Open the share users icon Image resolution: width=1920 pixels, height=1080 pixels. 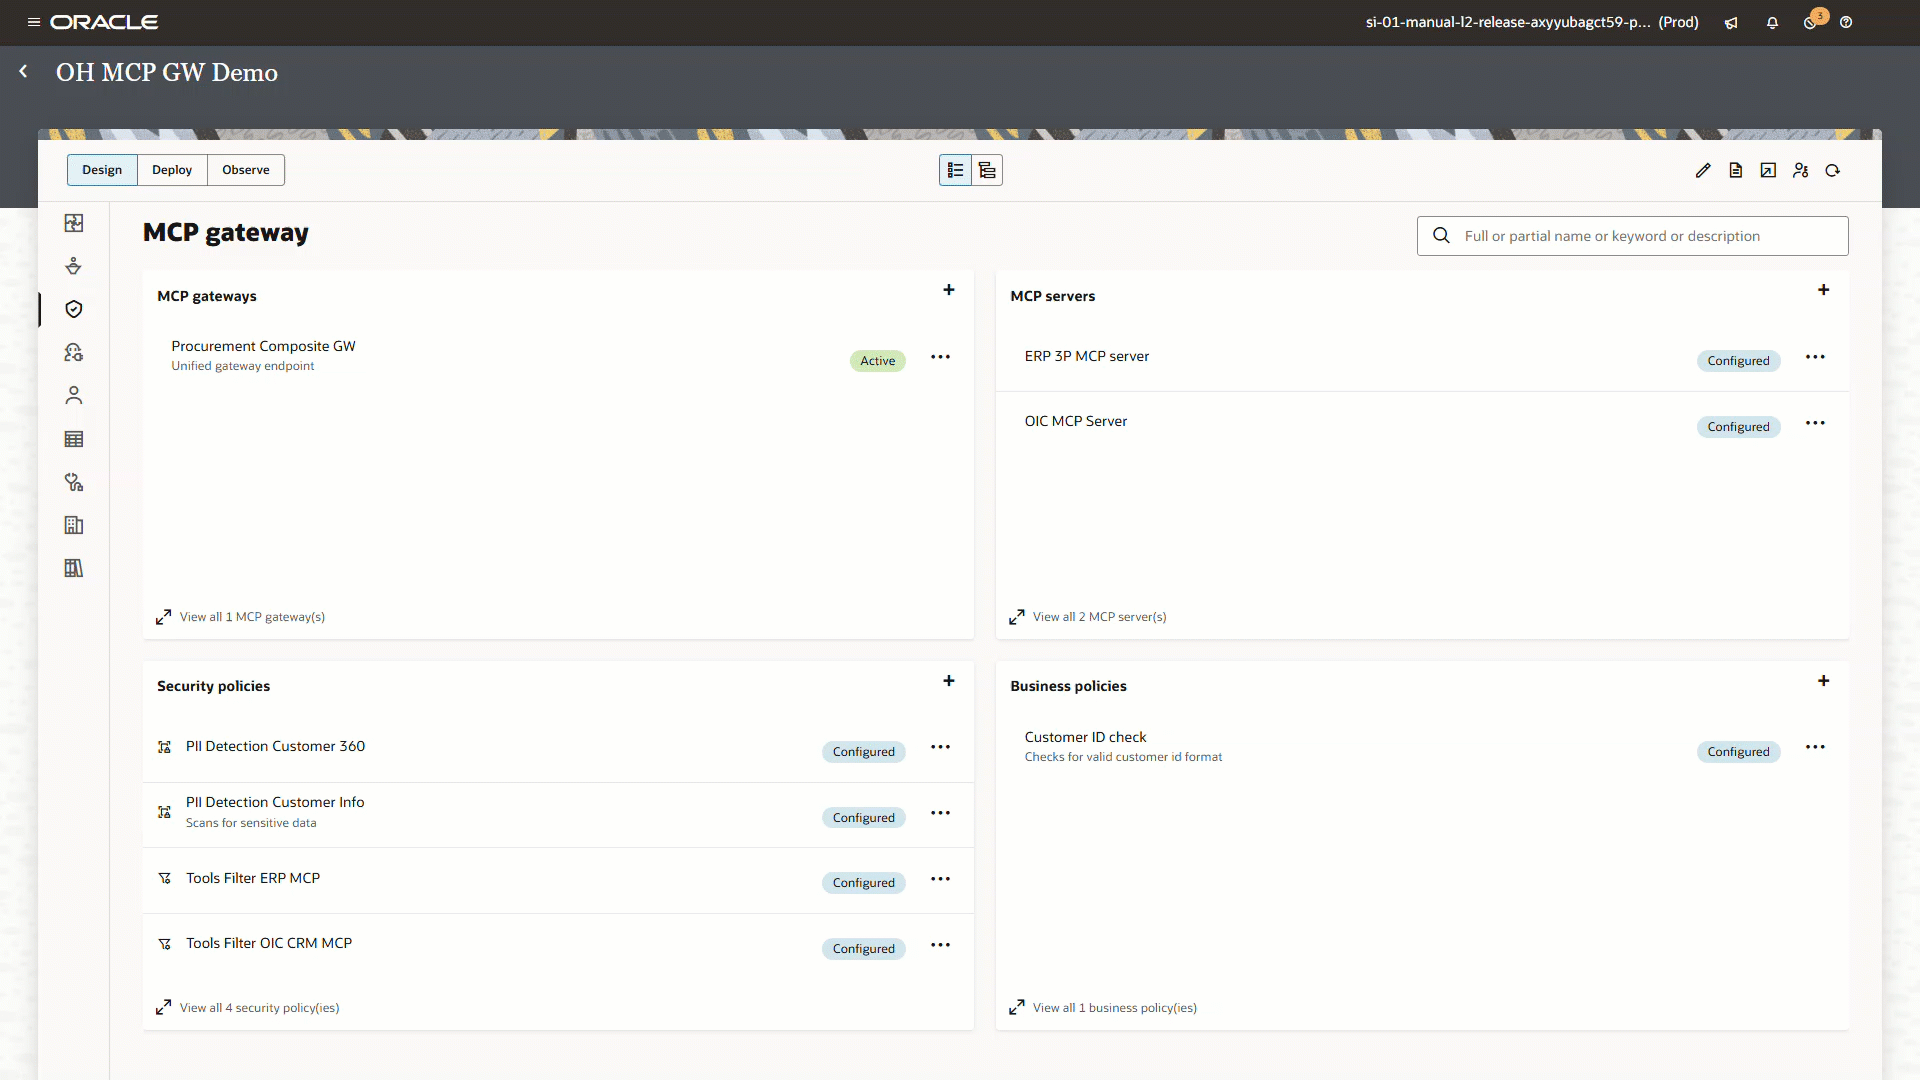coord(1801,171)
